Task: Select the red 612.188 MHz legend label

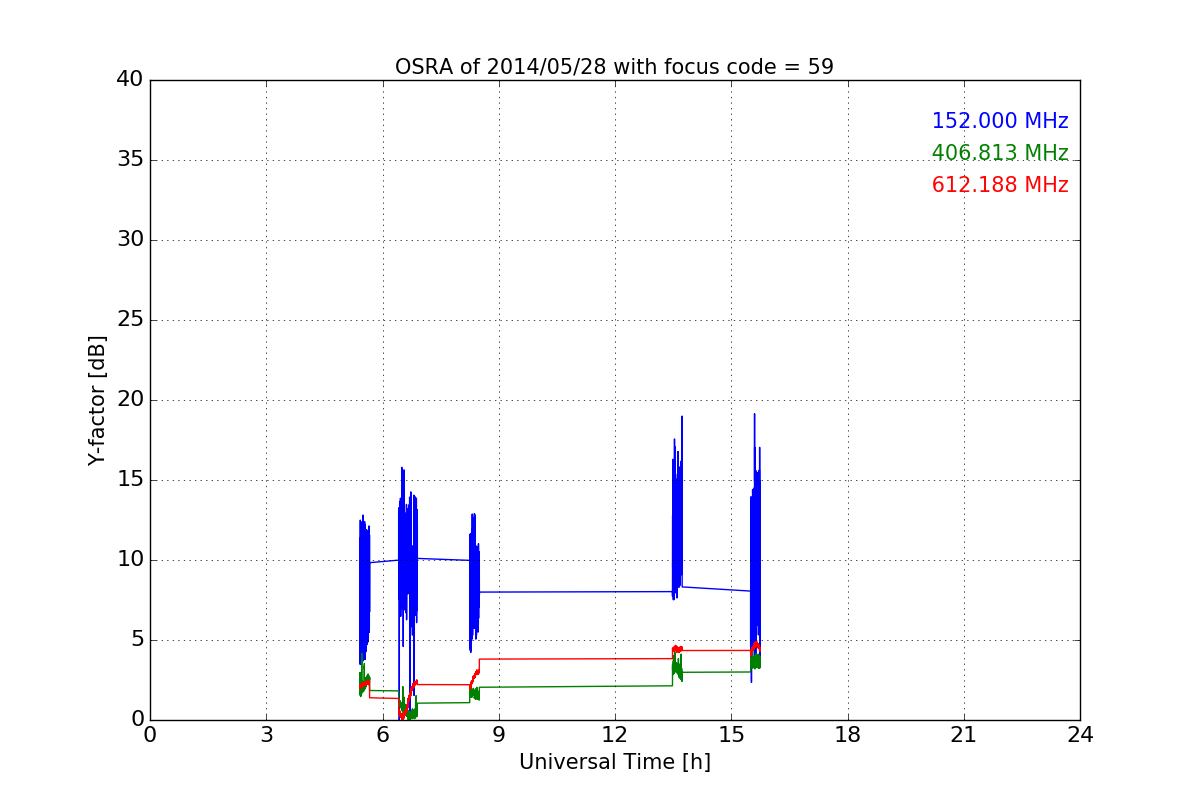Action: (1000, 185)
